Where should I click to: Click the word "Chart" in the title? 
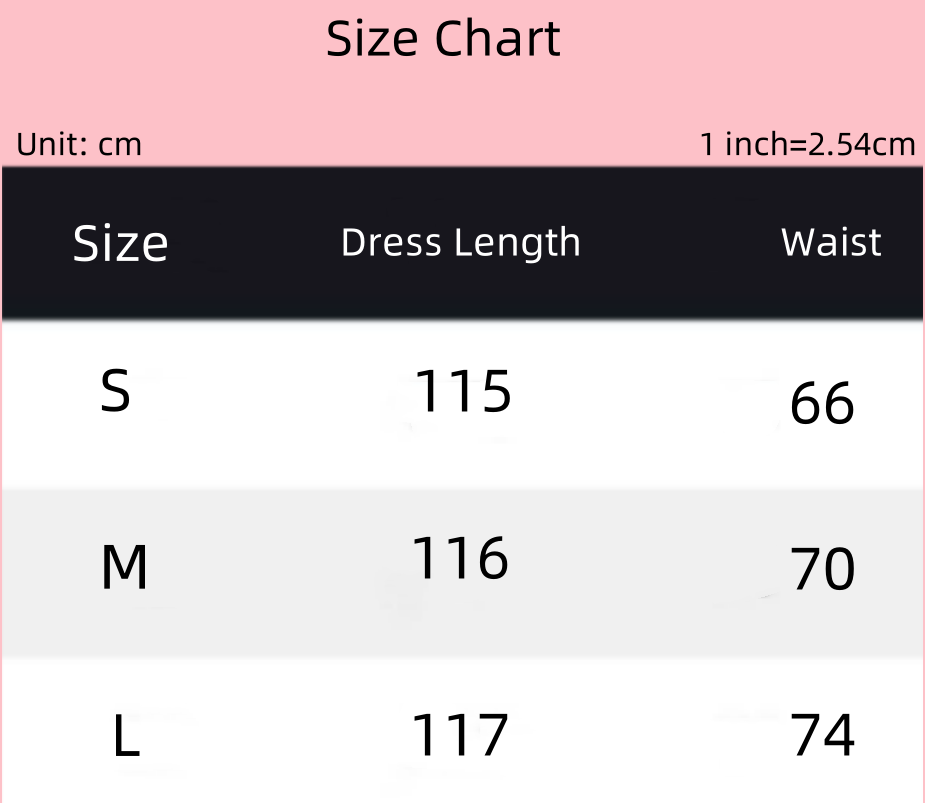(x=497, y=40)
